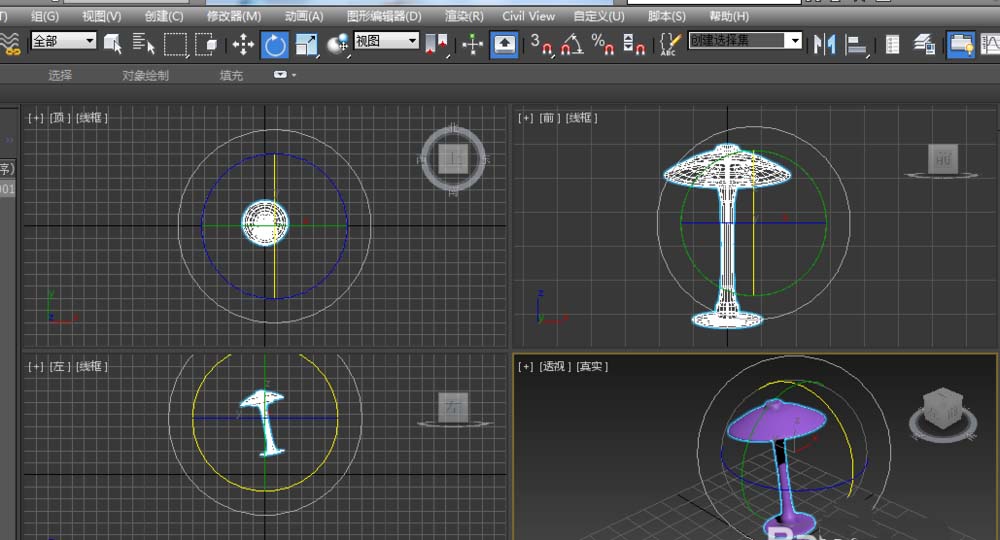The image size is (1000, 540).
Task: Open the 自定义(U) menu
Action: coord(599,16)
